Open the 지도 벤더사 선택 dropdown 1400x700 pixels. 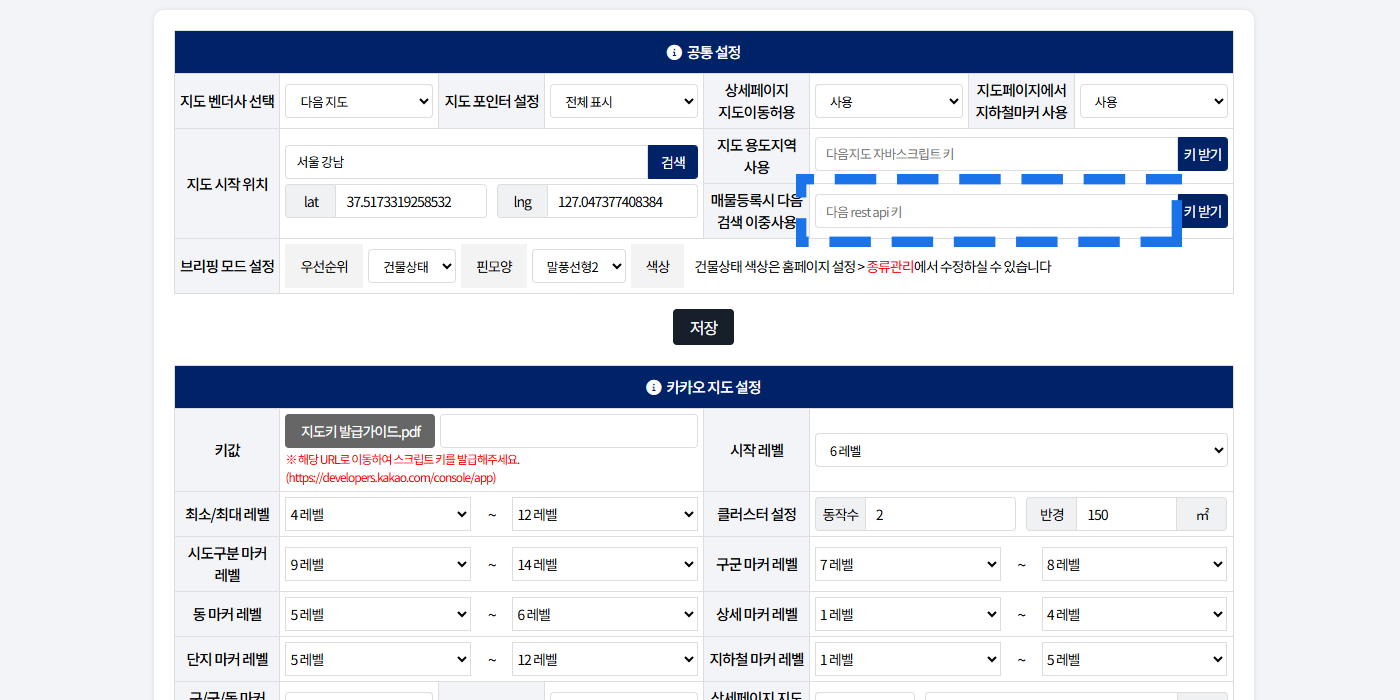[358, 101]
